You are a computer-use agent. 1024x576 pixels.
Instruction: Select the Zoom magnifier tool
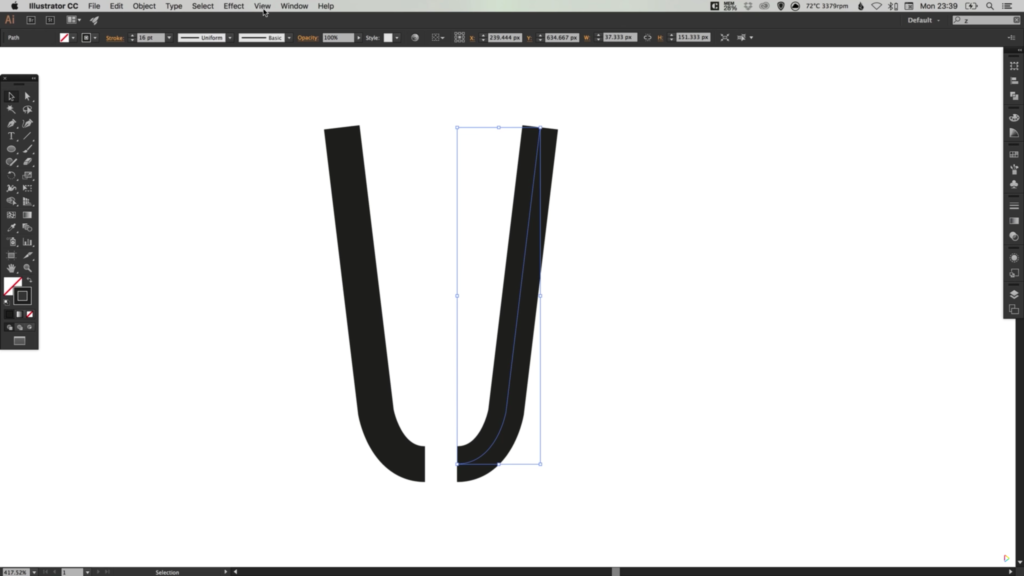pos(28,268)
